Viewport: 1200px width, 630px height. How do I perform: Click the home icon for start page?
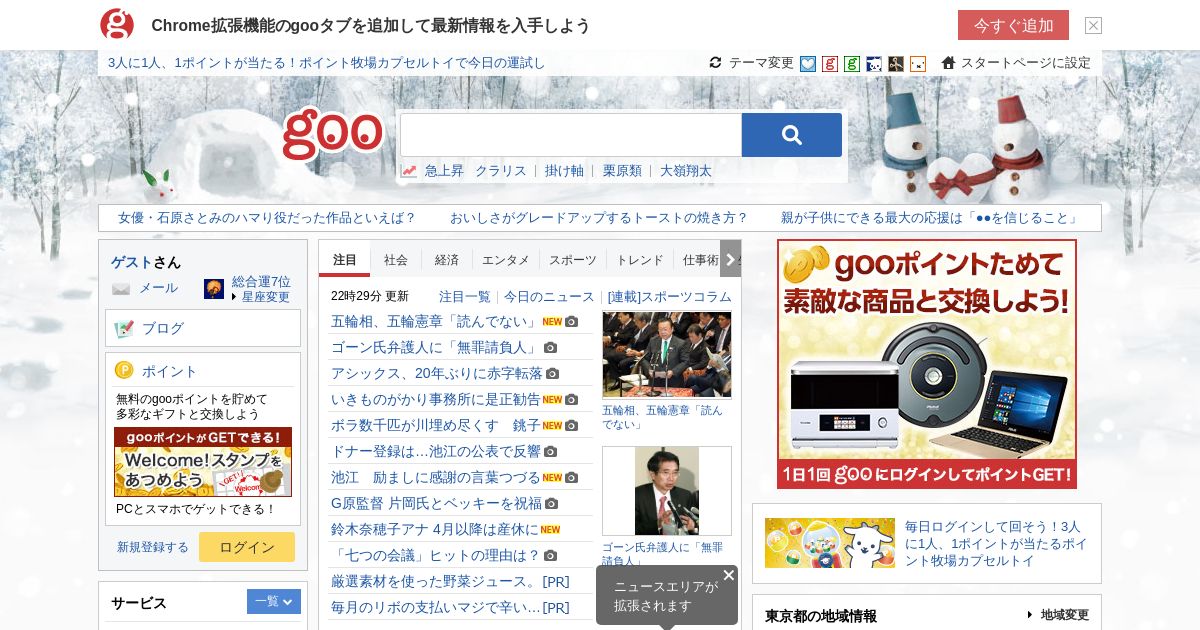(x=948, y=62)
